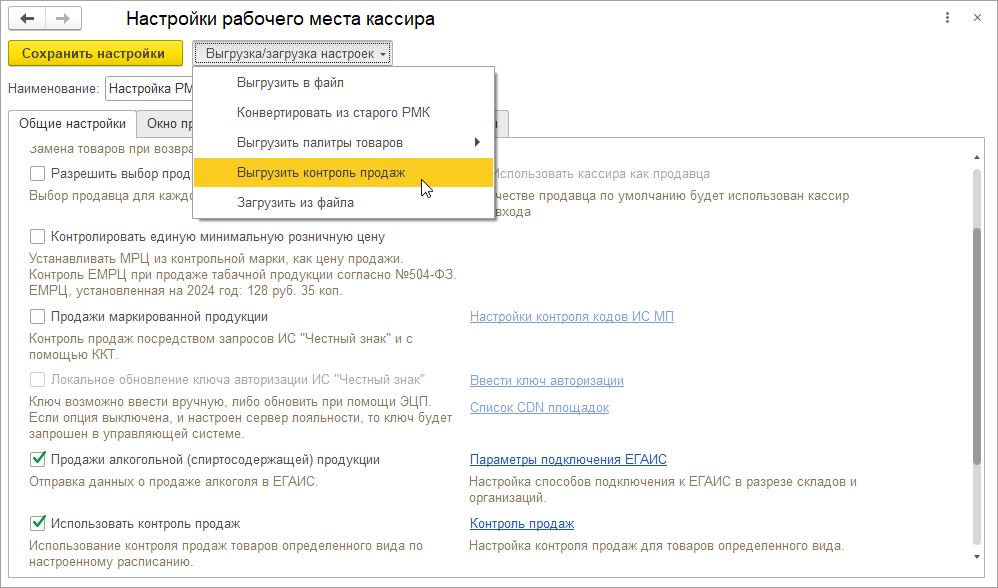Go forward with the right arrow button
This screenshot has width=998, height=588.
(x=63, y=19)
